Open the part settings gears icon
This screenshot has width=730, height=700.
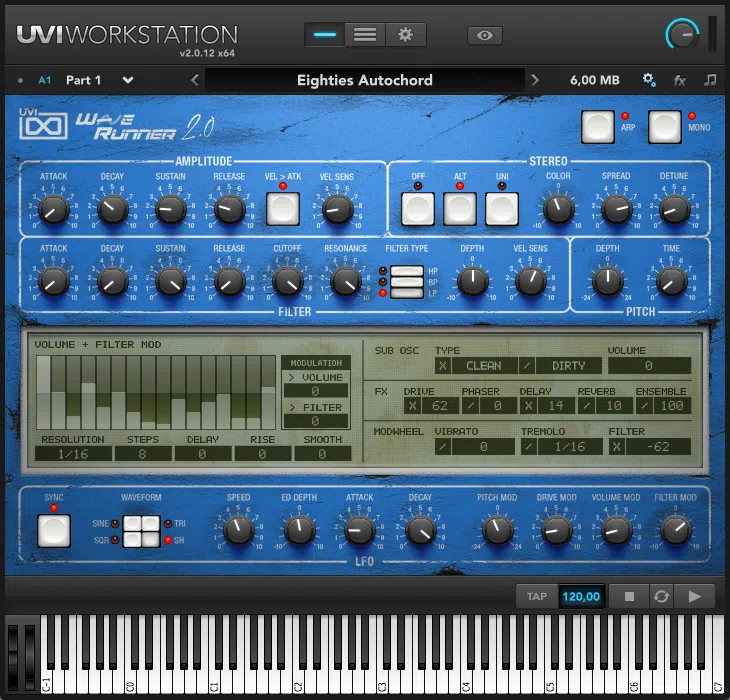[x=649, y=80]
